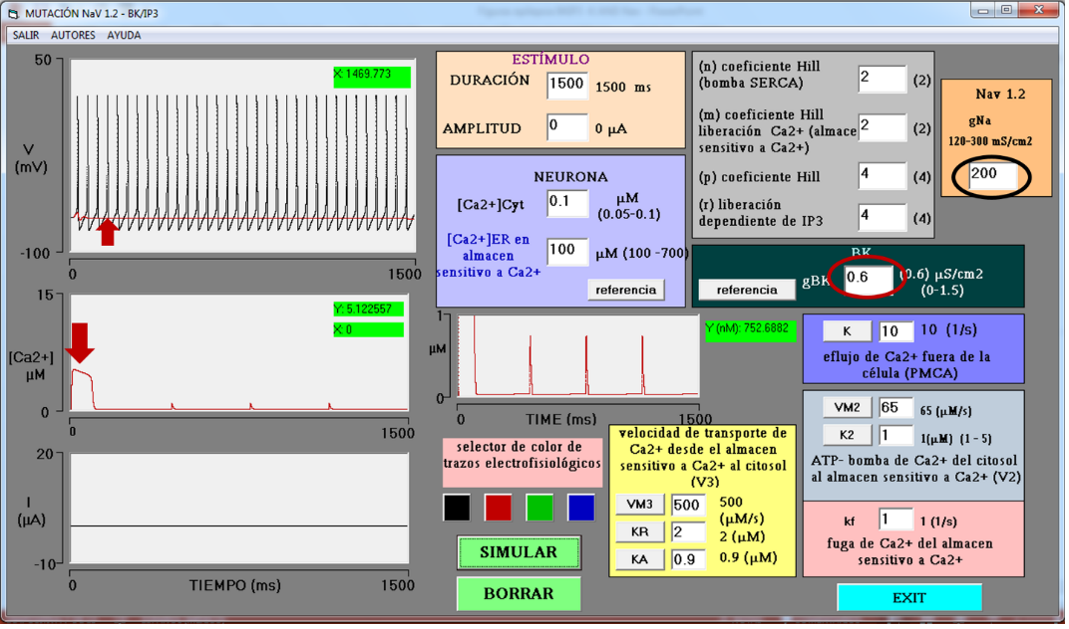This screenshot has width=1069, height=629.
Task: Click the gNa conductance input field
Action: pyautogui.click(x=994, y=175)
